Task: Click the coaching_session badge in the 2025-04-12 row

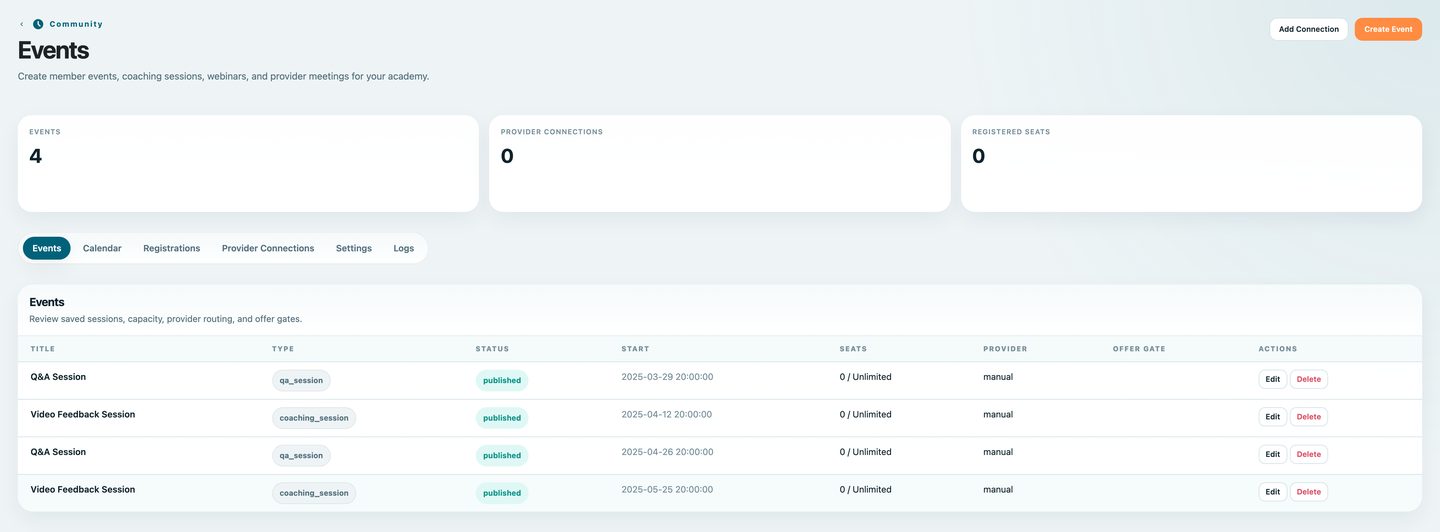Action: (314, 418)
